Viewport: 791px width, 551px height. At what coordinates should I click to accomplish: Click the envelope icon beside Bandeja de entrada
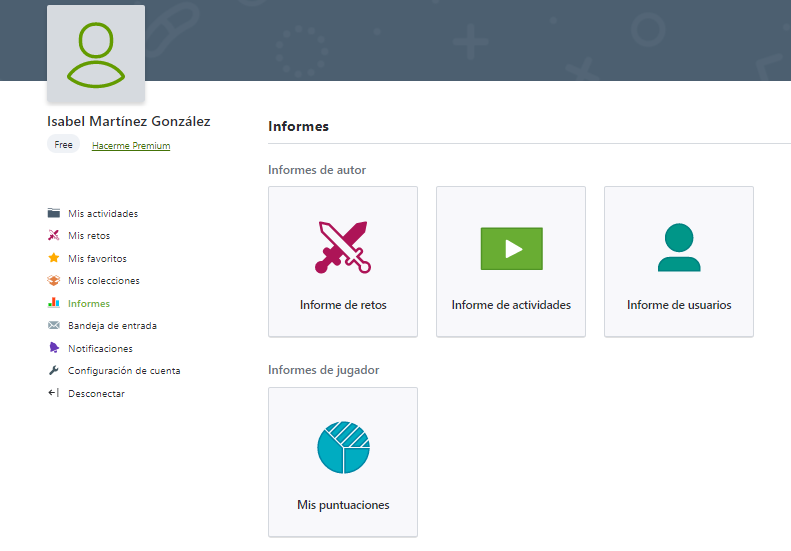pyautogui.click(x=54, y=325)
